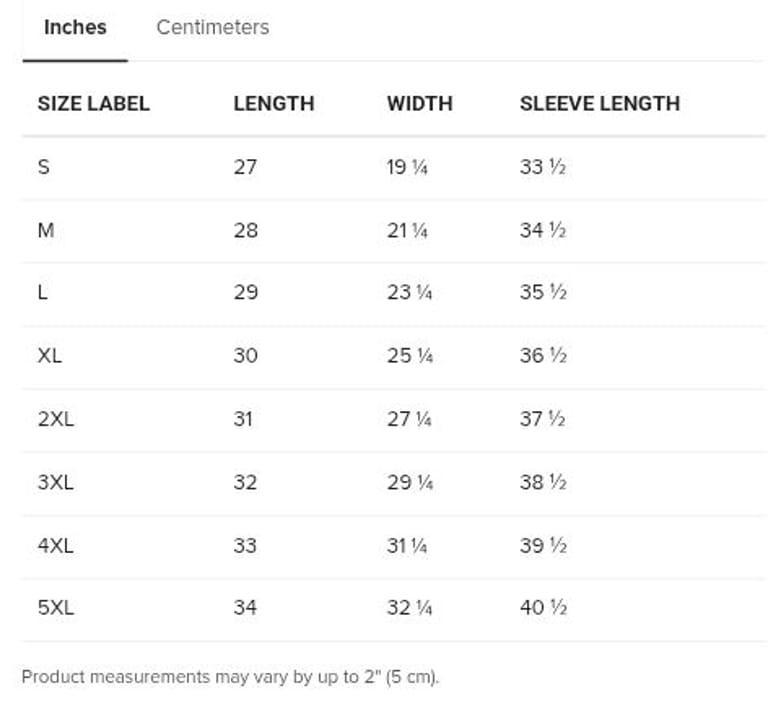Click the SIZE LABEL column header
The width and height of the screenshot is (768, 704).
pos(93,103)
